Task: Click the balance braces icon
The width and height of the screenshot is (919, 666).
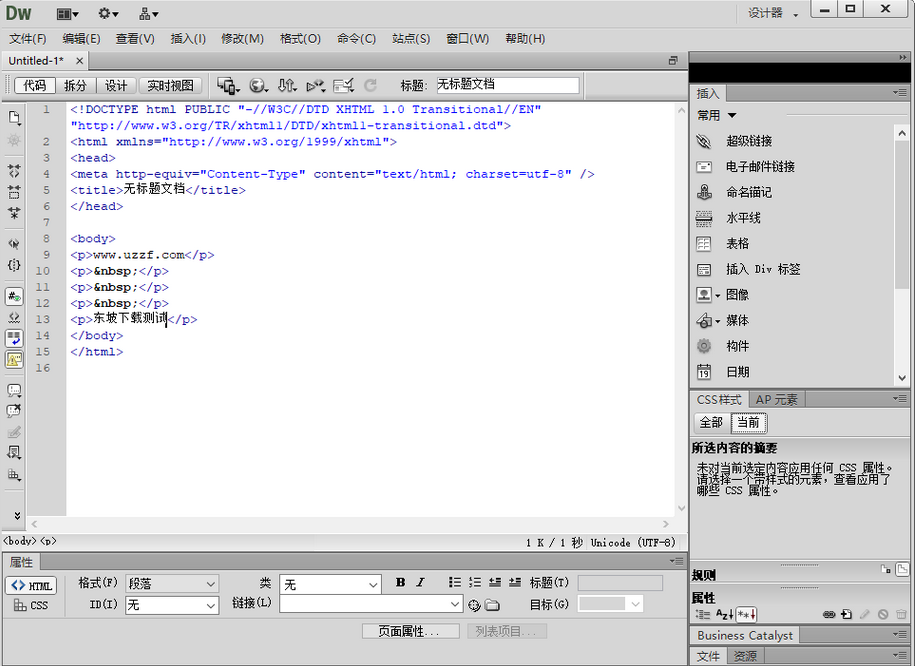Action: coord(14,265)
